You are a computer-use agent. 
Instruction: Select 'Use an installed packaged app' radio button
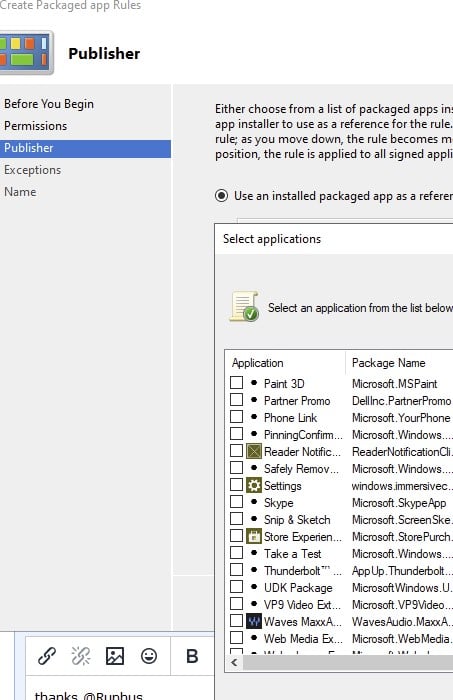point(221,196)
